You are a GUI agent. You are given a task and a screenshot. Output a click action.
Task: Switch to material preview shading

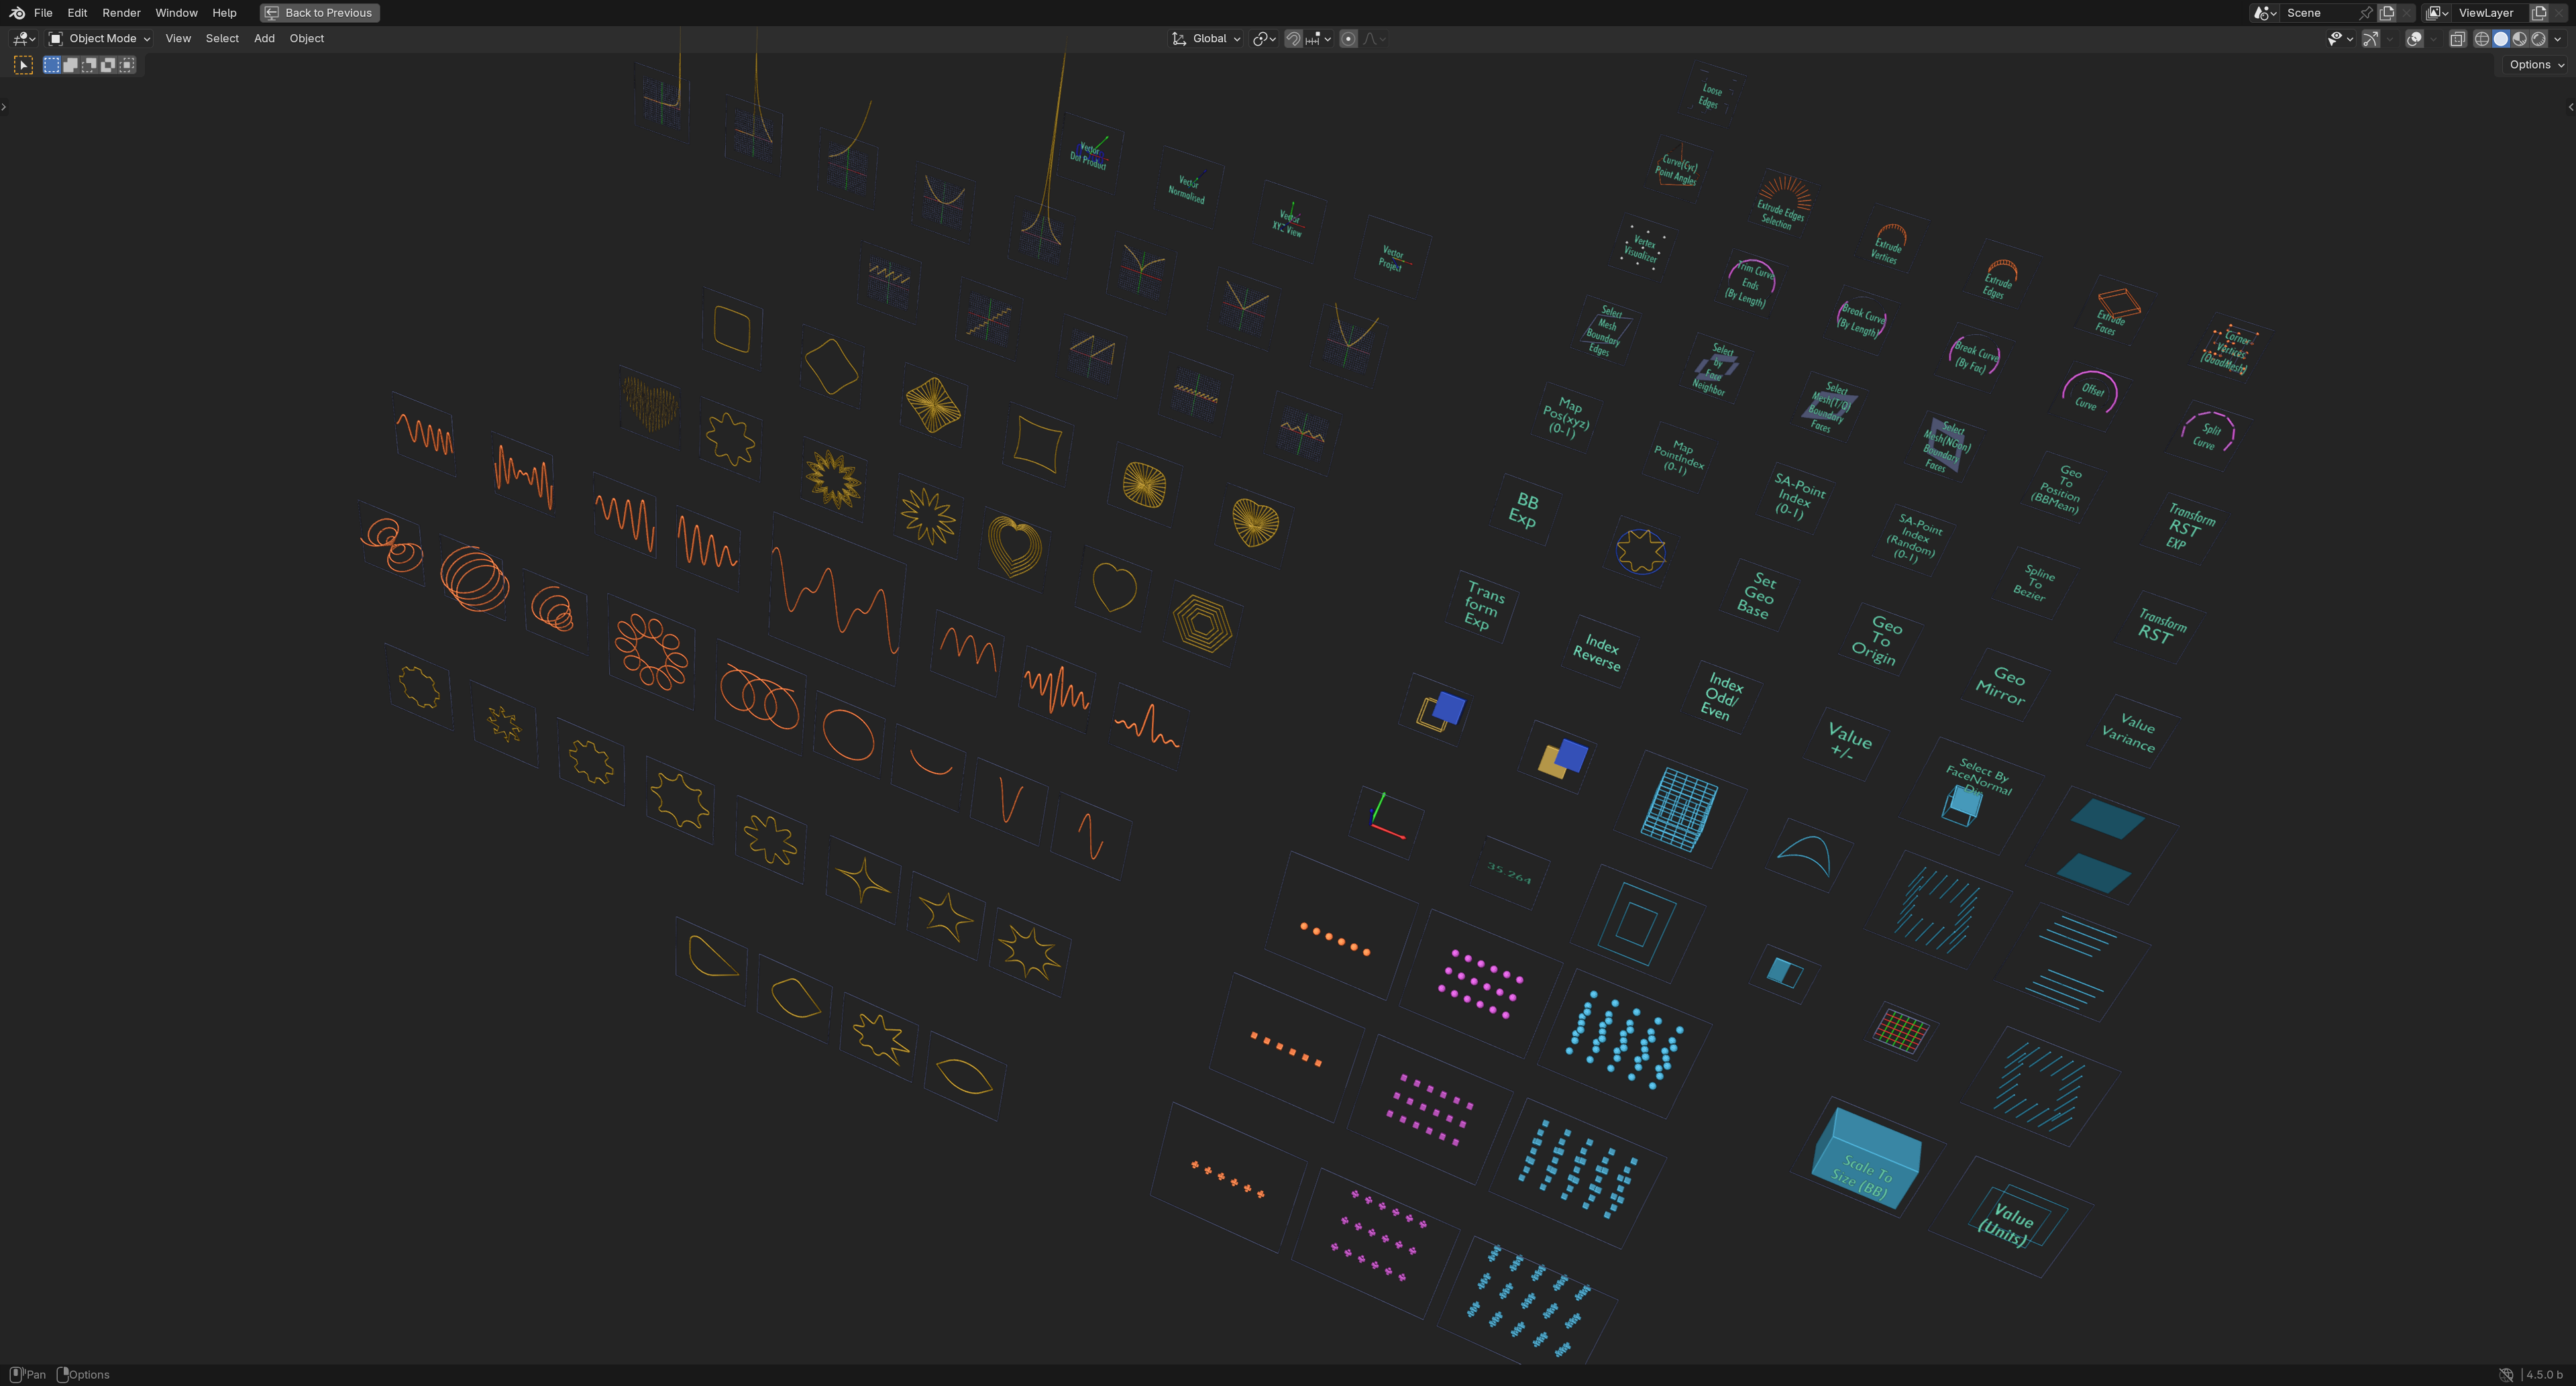(x=2520, y=39)
